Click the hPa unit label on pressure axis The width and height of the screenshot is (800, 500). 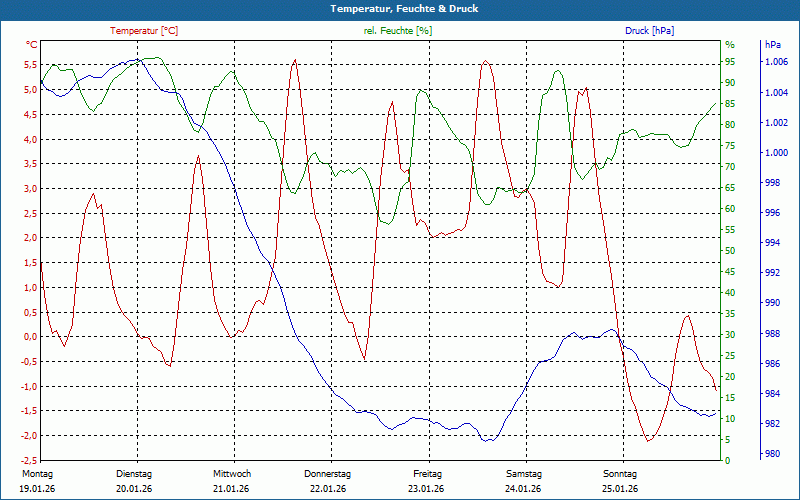tap(773, 45)
